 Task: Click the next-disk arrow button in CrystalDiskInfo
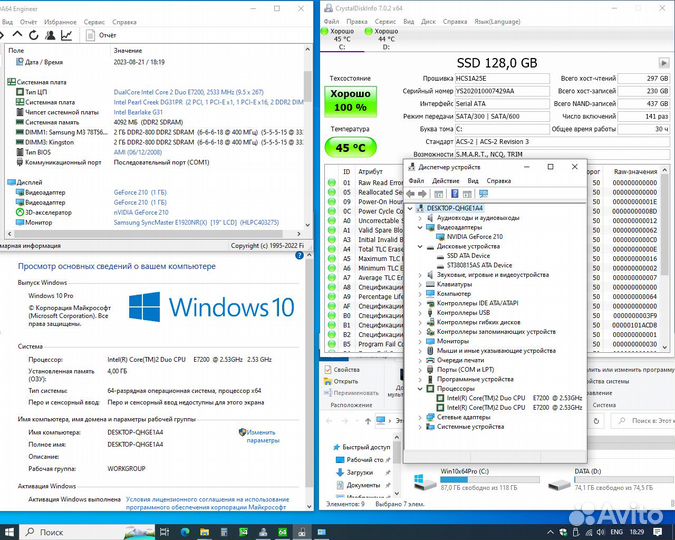[x=664, y=63]
